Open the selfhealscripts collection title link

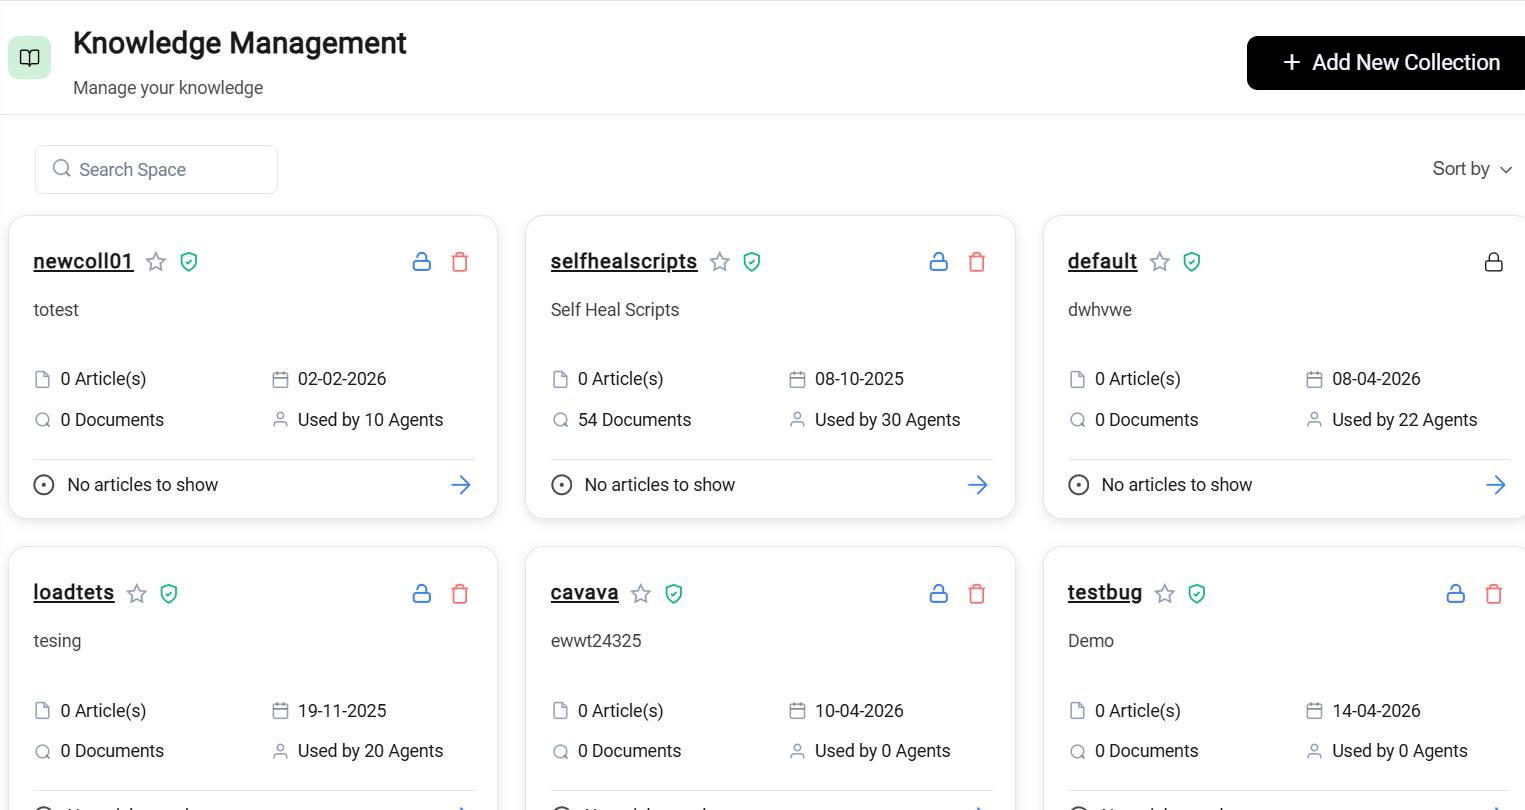point(624,261)
